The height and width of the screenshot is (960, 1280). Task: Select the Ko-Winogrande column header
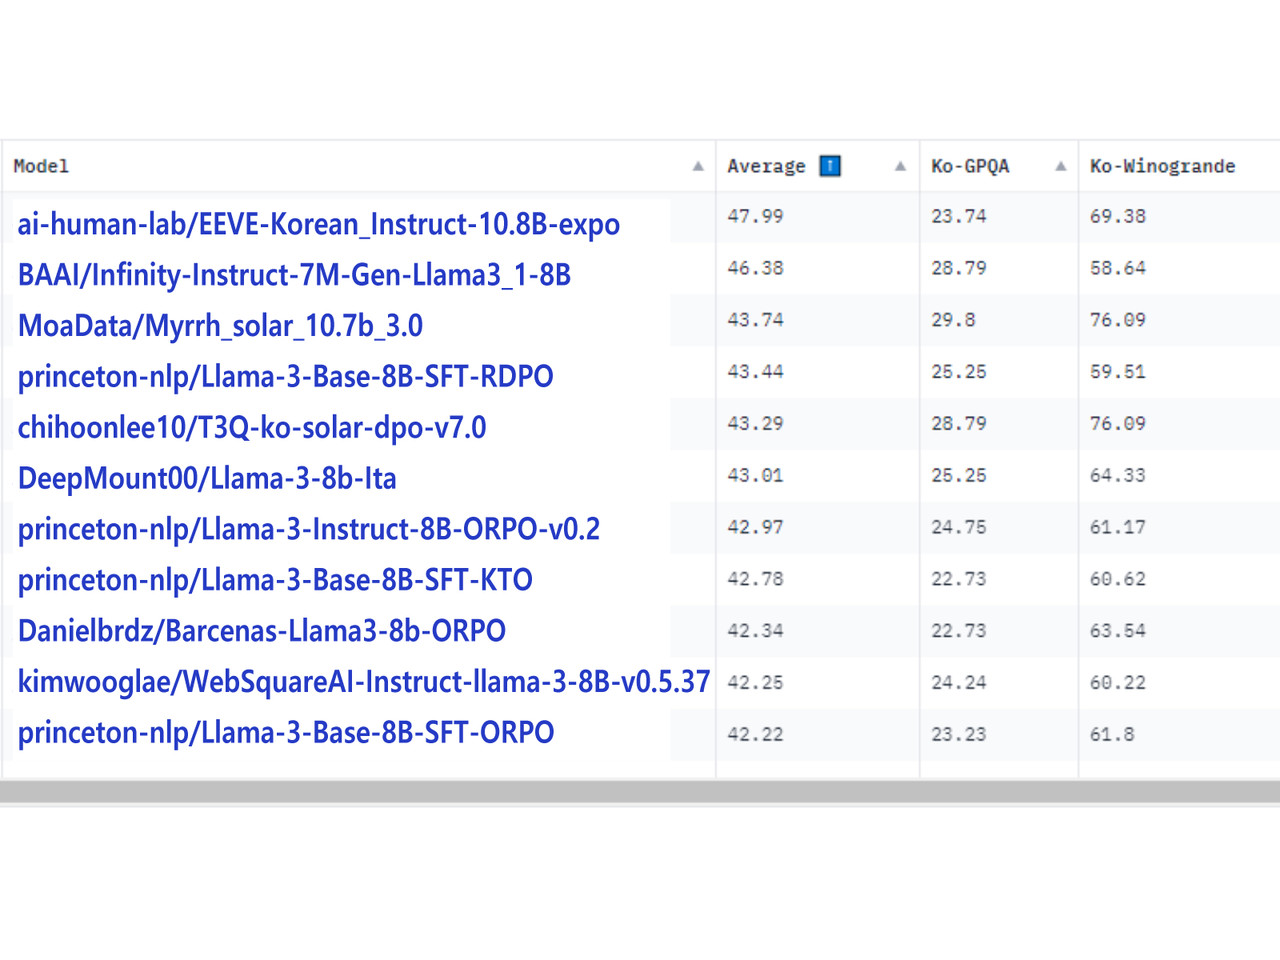1162,166
